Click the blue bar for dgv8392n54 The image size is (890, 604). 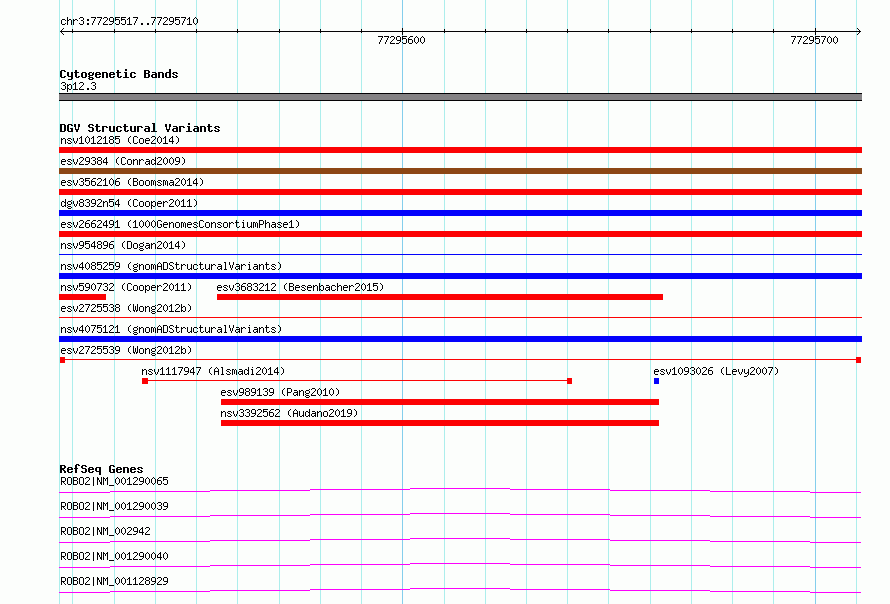(x=460, y=213)
